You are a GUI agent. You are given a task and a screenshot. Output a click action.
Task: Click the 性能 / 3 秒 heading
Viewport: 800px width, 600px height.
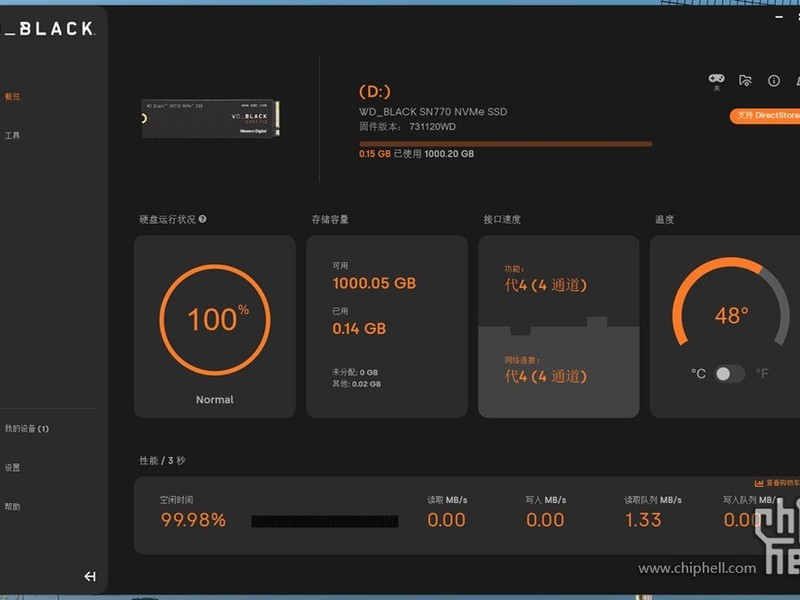[162, 461]
